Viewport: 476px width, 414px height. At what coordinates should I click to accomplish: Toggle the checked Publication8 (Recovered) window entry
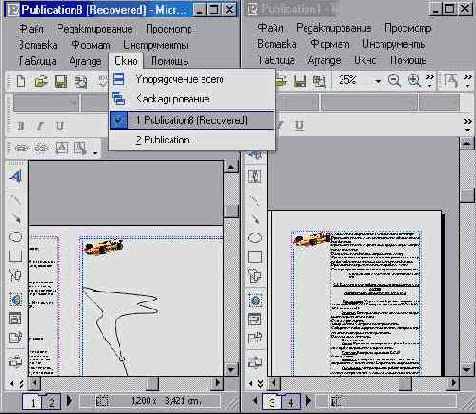coord(192,120)
